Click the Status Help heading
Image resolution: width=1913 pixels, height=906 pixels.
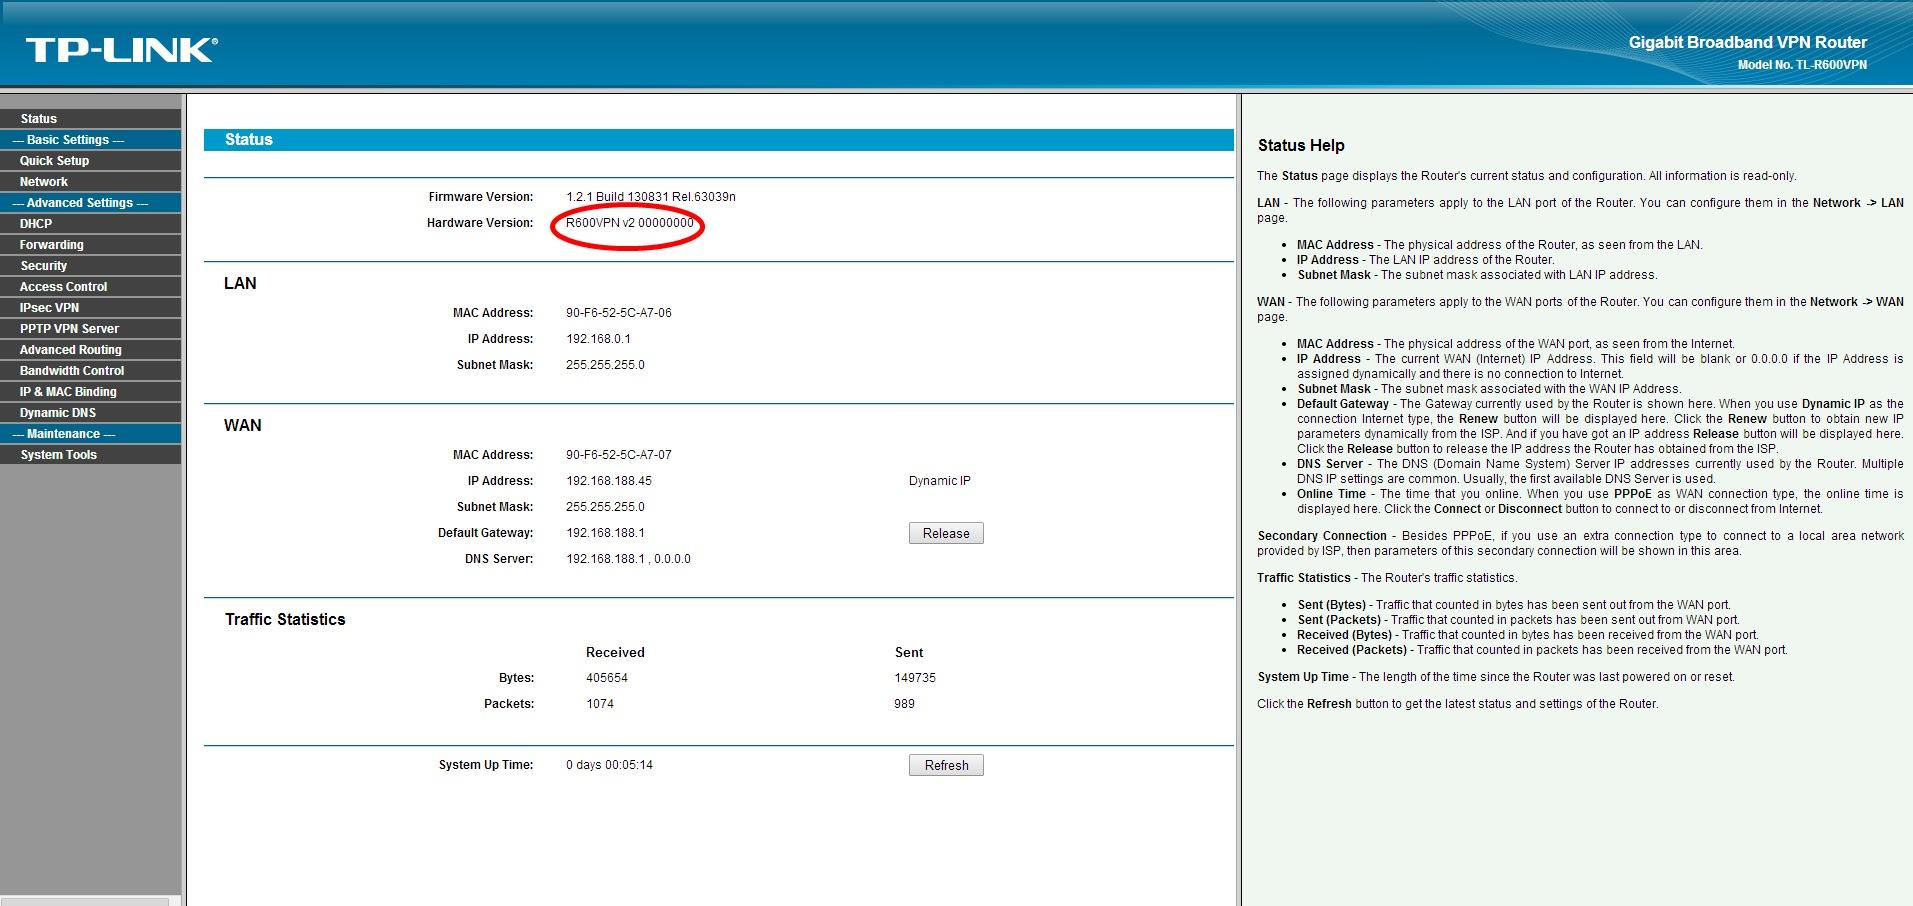click(x=1301, y=145)
